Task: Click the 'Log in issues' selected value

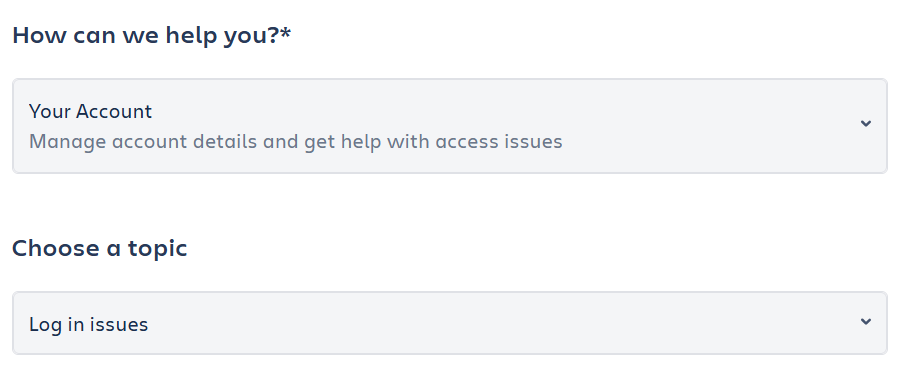Action: pyautogui.click(x=89, y=324)
